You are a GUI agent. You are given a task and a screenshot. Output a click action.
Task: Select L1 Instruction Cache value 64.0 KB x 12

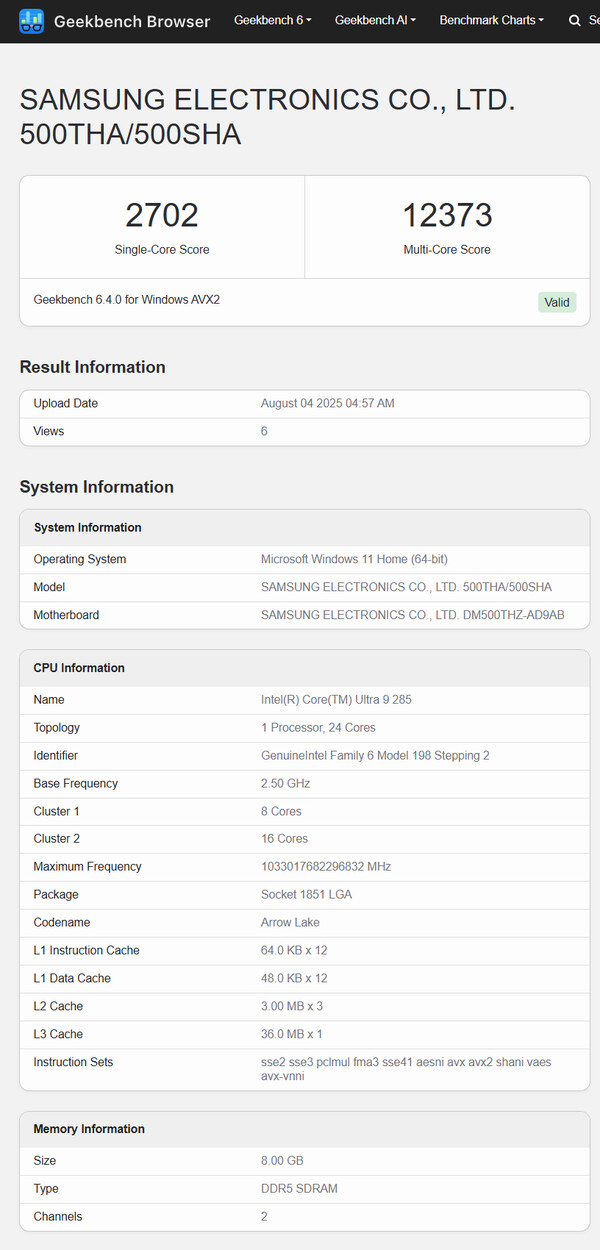(x=294, y=951)
